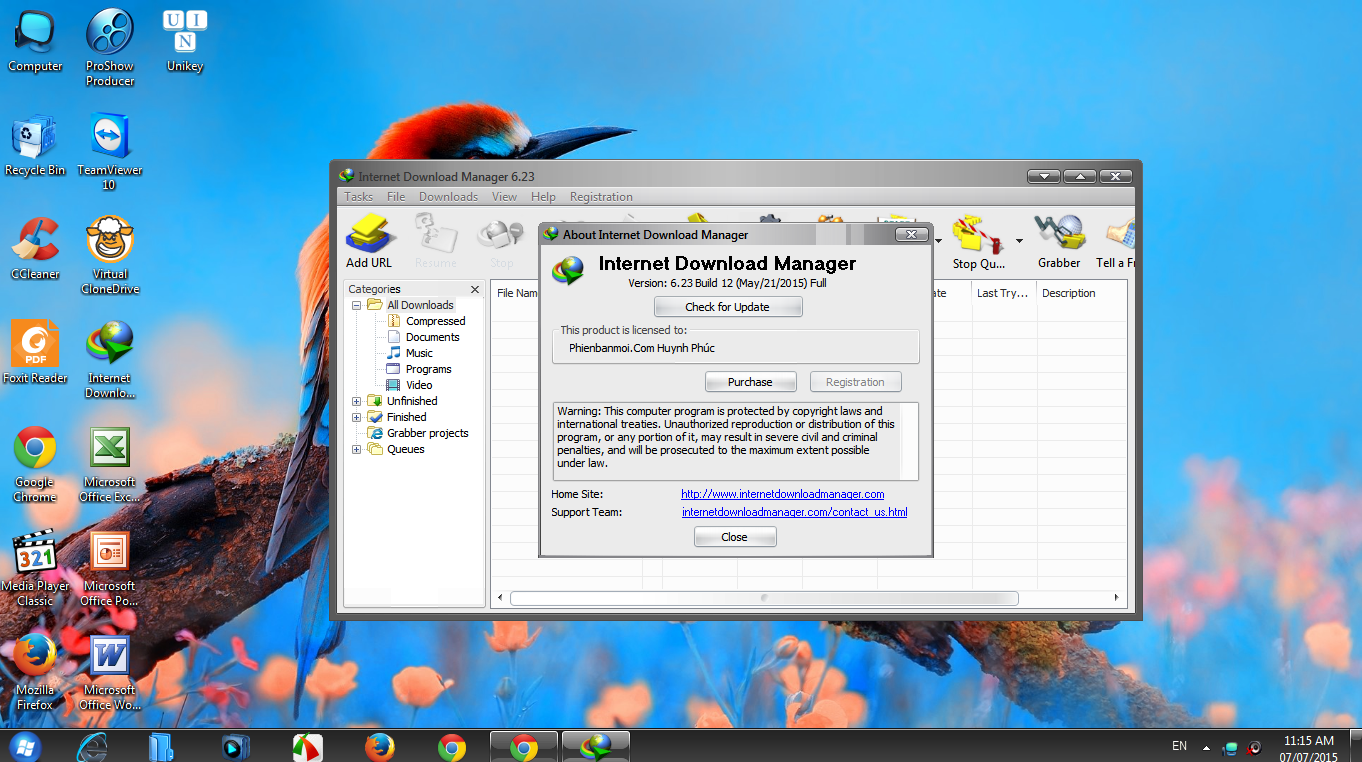Image resolution: width=1362 pixels, height=762 pixels.
Task: Select the Compressed category
Action: (x=435, y=321)
